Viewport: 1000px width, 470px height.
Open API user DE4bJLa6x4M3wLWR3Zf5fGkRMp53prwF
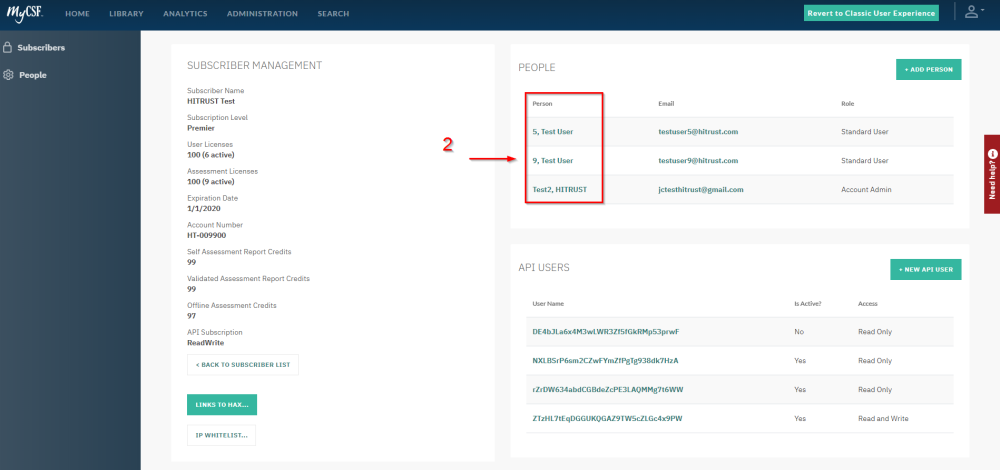tap(606, 332)
